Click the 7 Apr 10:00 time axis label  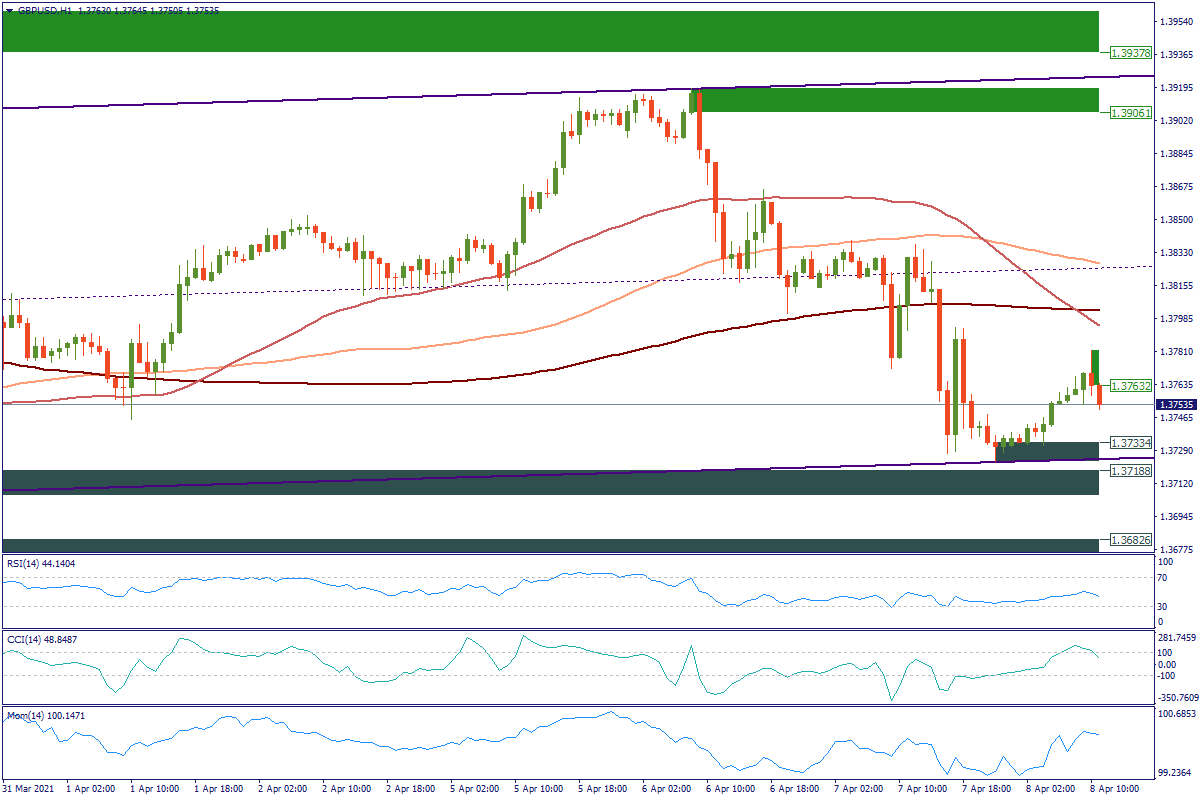[x=921, y=789]
